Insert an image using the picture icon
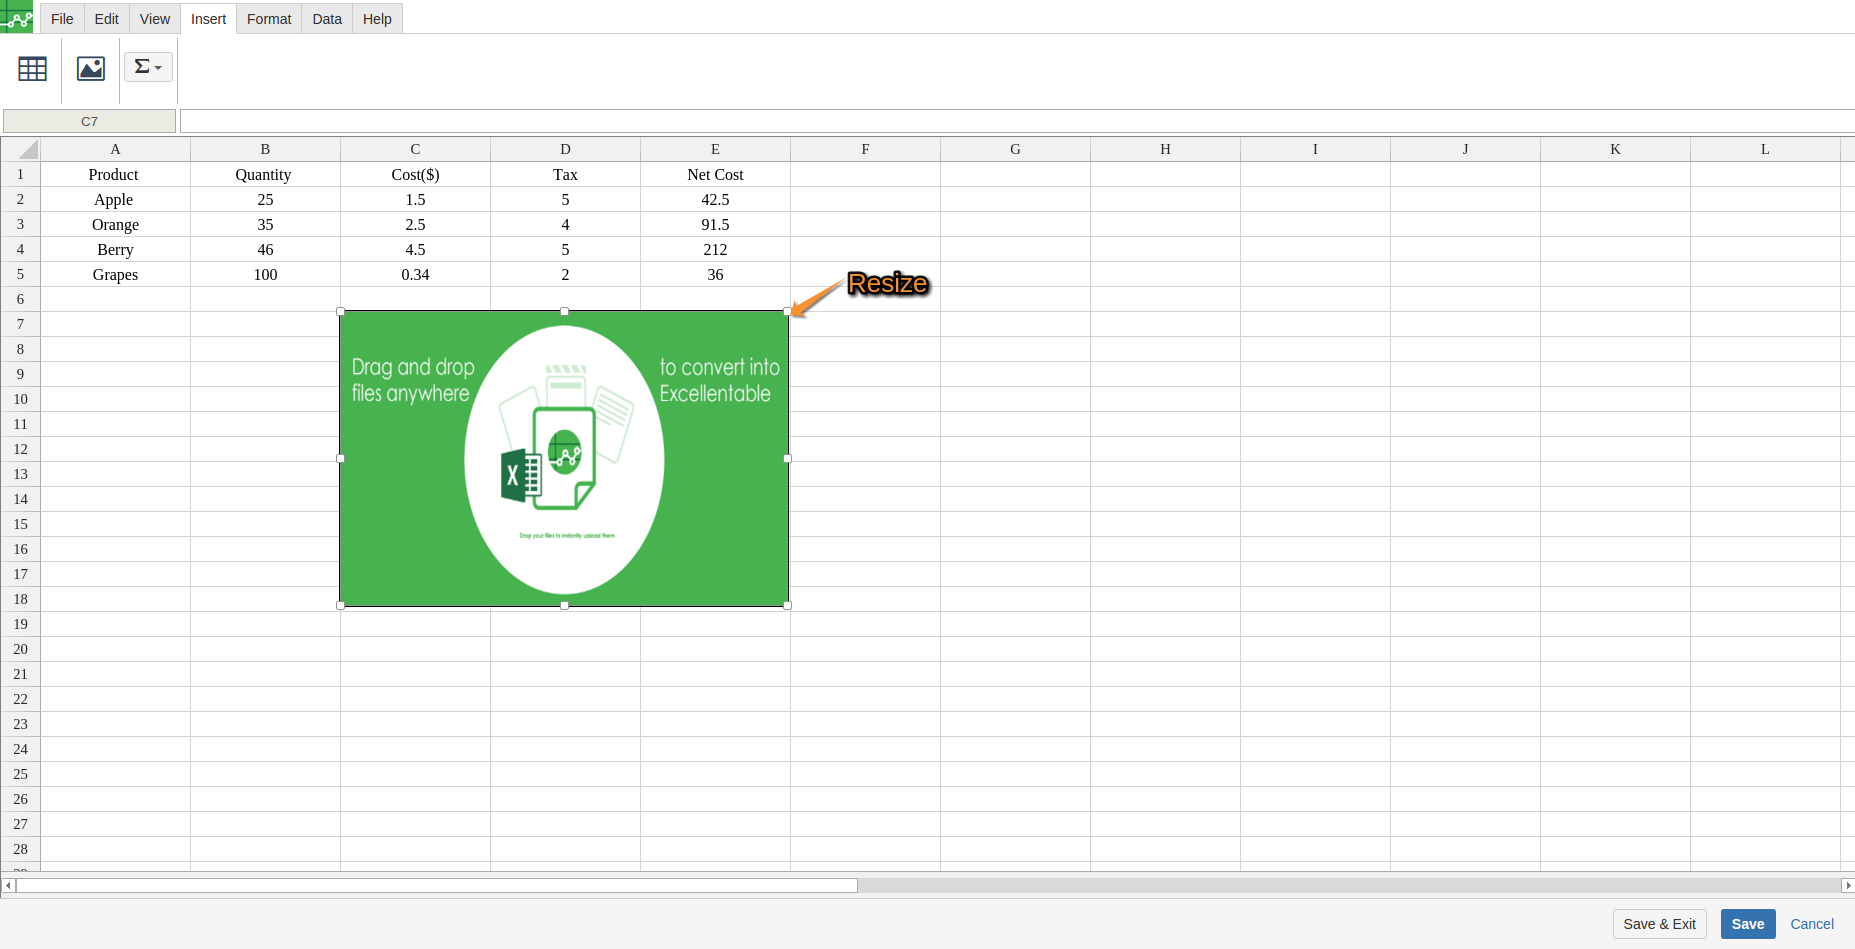 coord(91,68)
